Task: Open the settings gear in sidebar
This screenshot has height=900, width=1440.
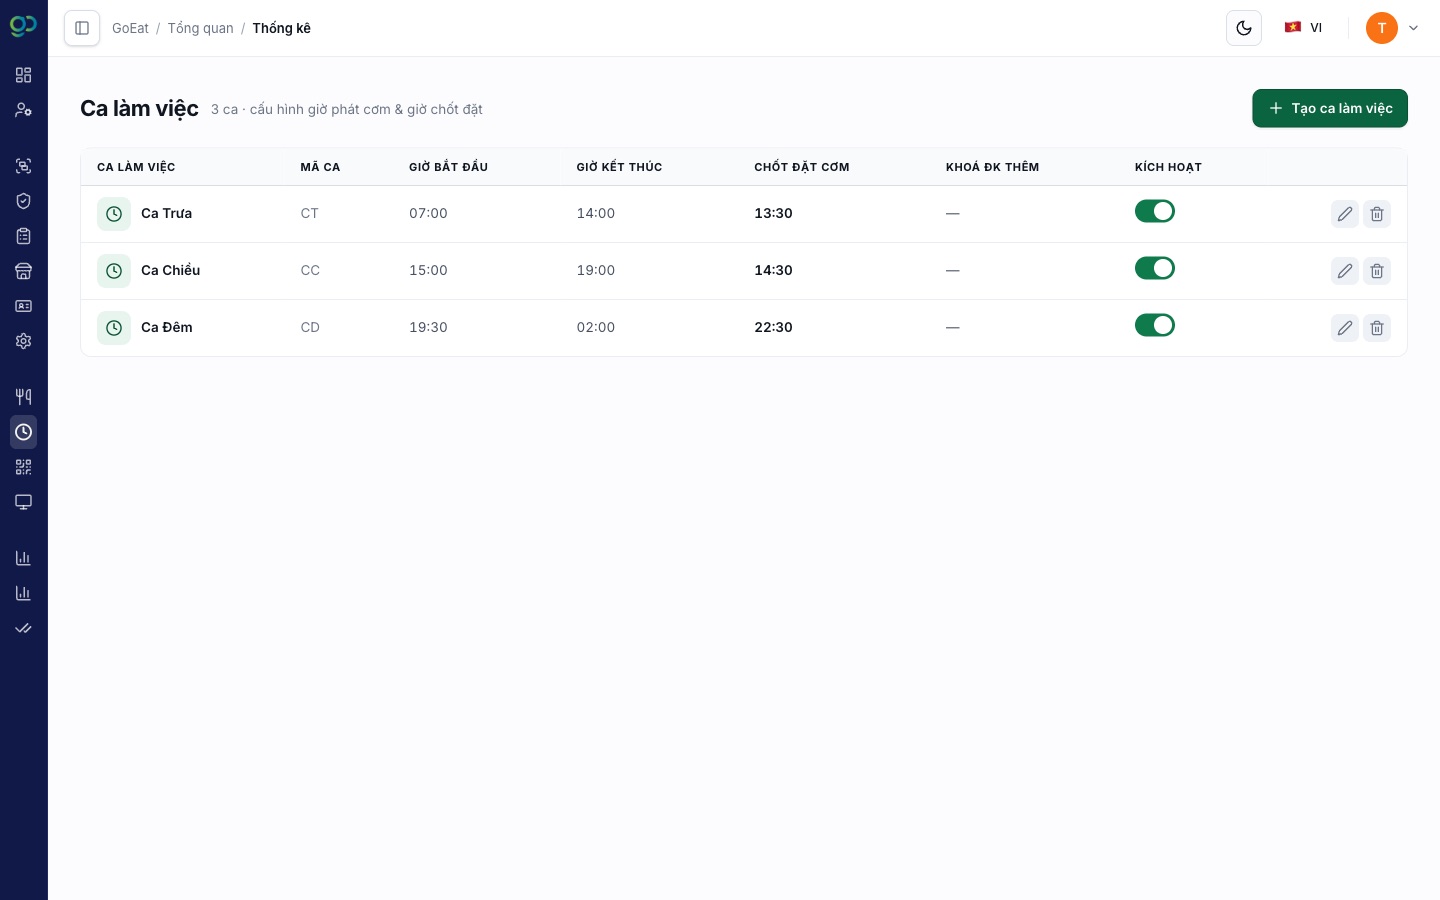Action: 24,341
